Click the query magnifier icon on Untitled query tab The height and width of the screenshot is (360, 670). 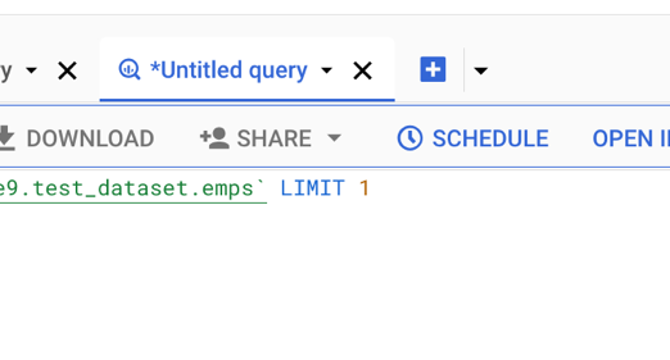click(x=129, y=70)
